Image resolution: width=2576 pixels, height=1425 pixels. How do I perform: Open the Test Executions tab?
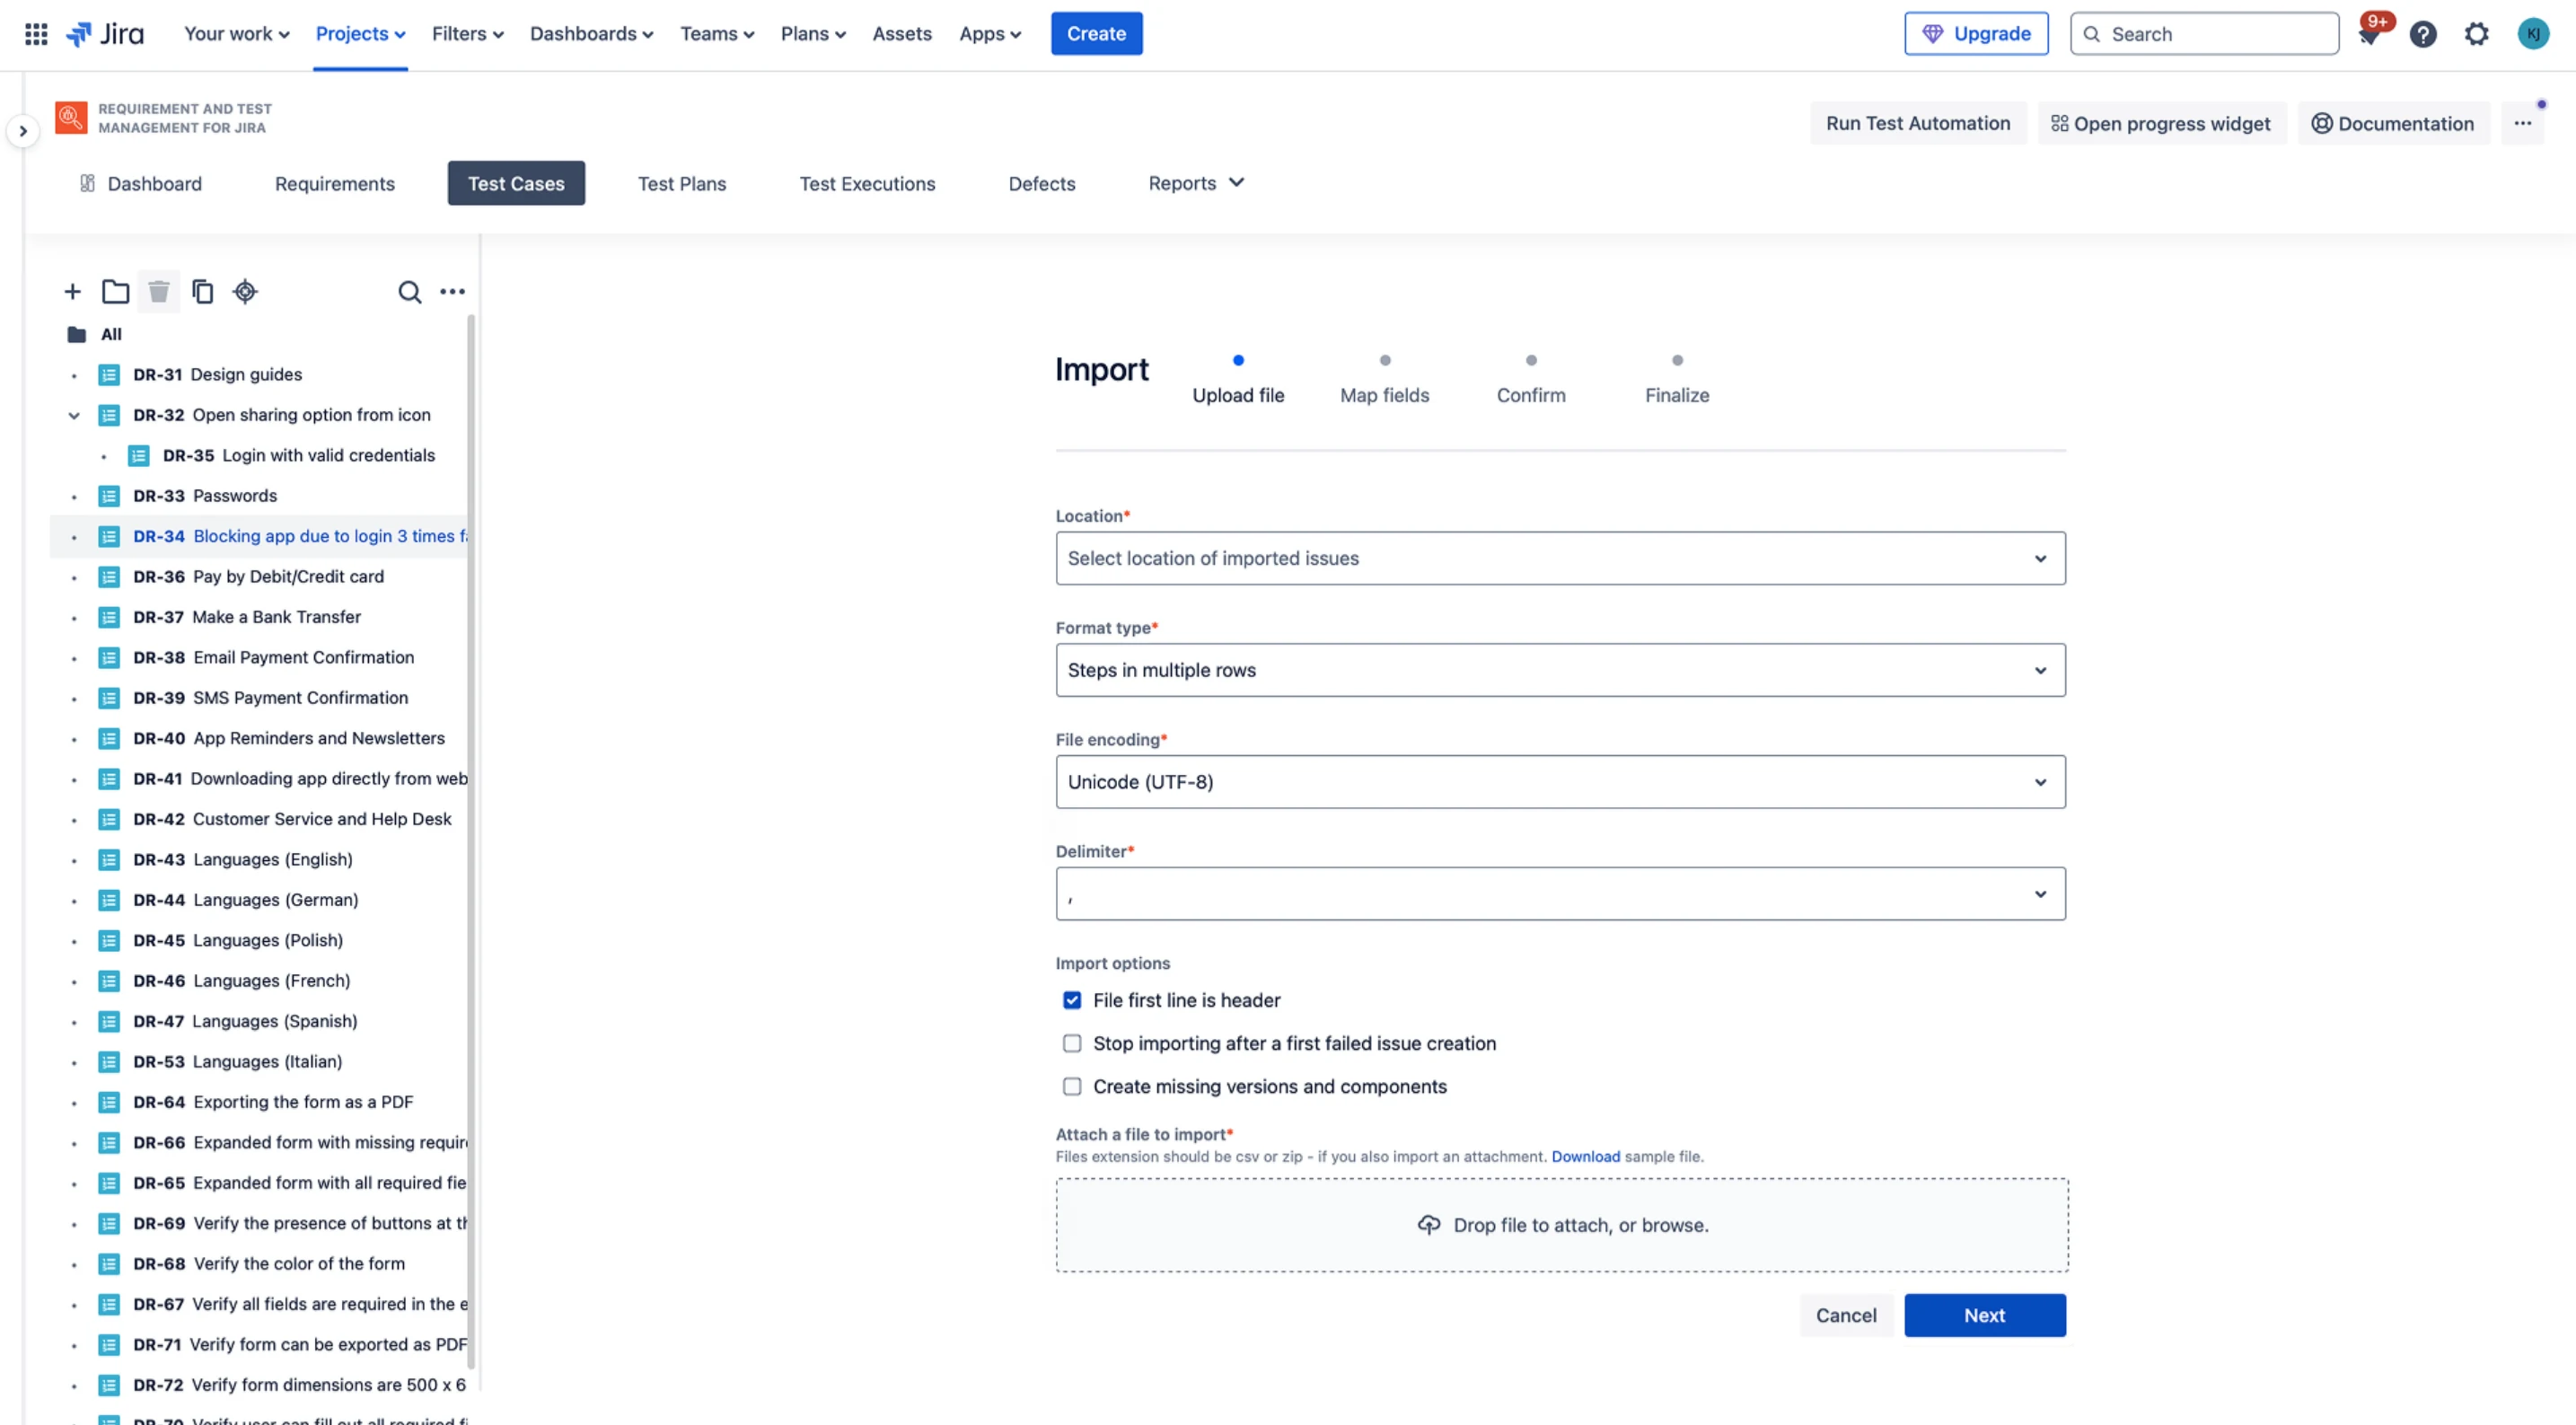point(867,184)
